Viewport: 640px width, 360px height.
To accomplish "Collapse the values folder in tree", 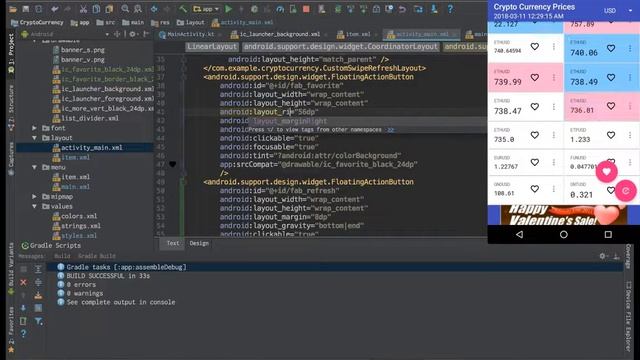I will 34,206.
